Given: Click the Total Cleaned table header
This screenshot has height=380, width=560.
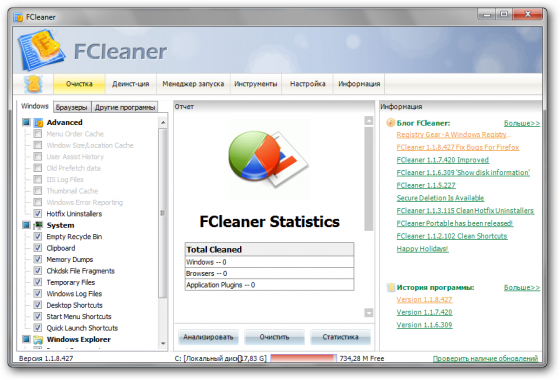Looking at the screenshot, I should tap(269, 250).
